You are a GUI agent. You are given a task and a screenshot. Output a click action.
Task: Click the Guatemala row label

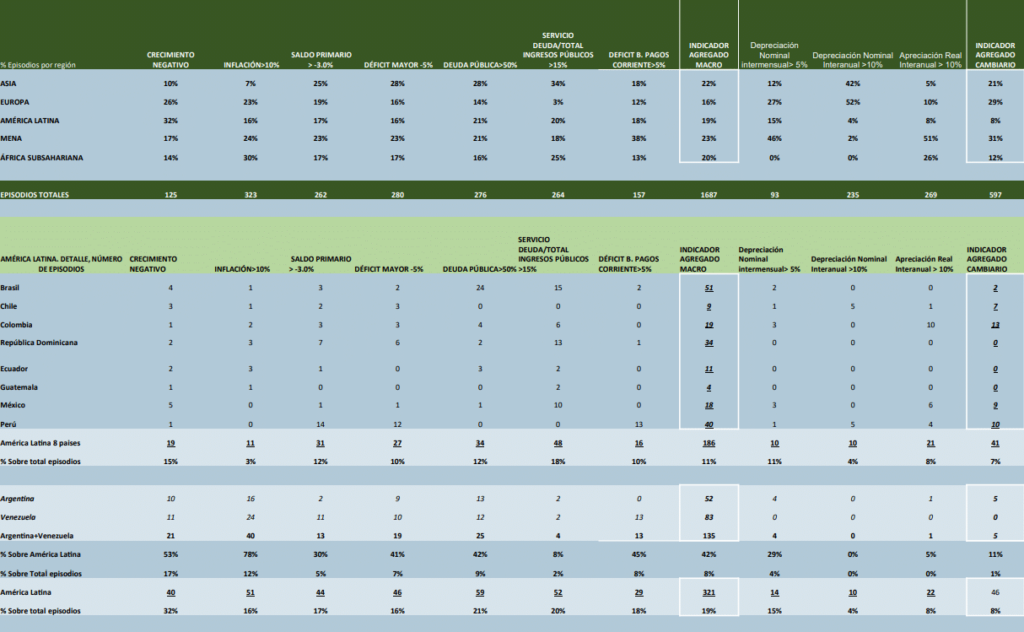tap(20, 387)
